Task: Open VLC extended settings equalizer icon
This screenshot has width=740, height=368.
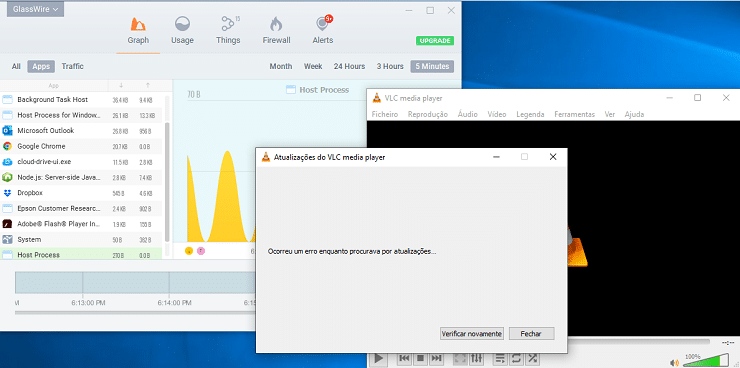Action: point(477,359)
